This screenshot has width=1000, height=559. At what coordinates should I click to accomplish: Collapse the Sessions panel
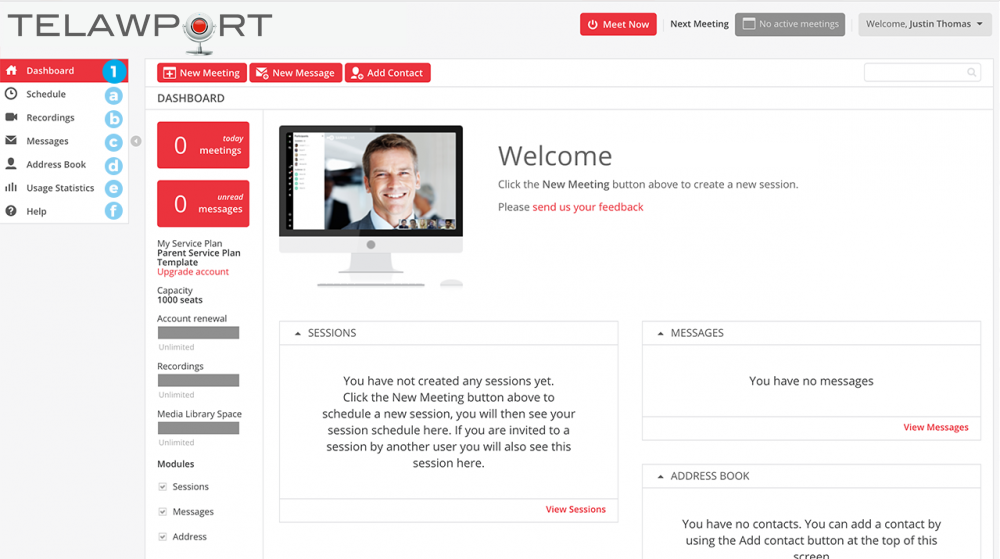click(x=297, y=333)
